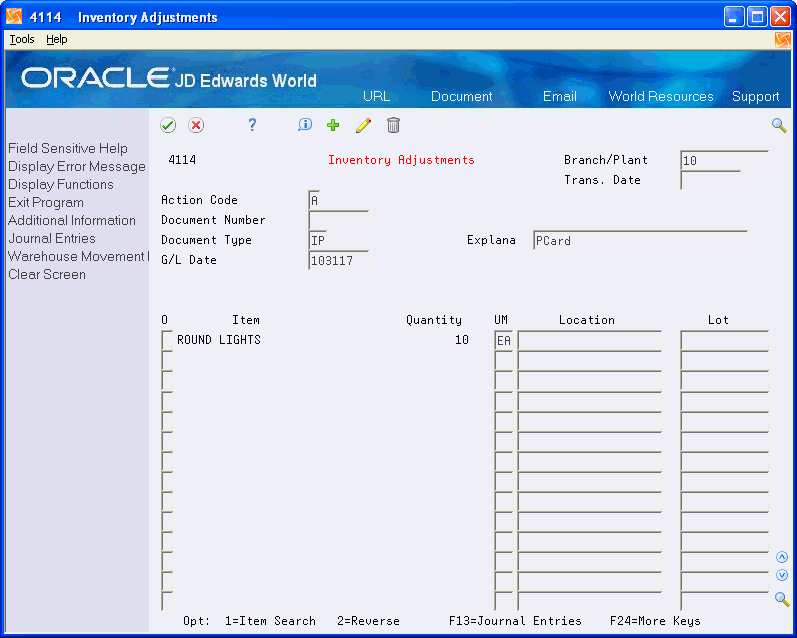Click the Document Number field

[338, 220]
